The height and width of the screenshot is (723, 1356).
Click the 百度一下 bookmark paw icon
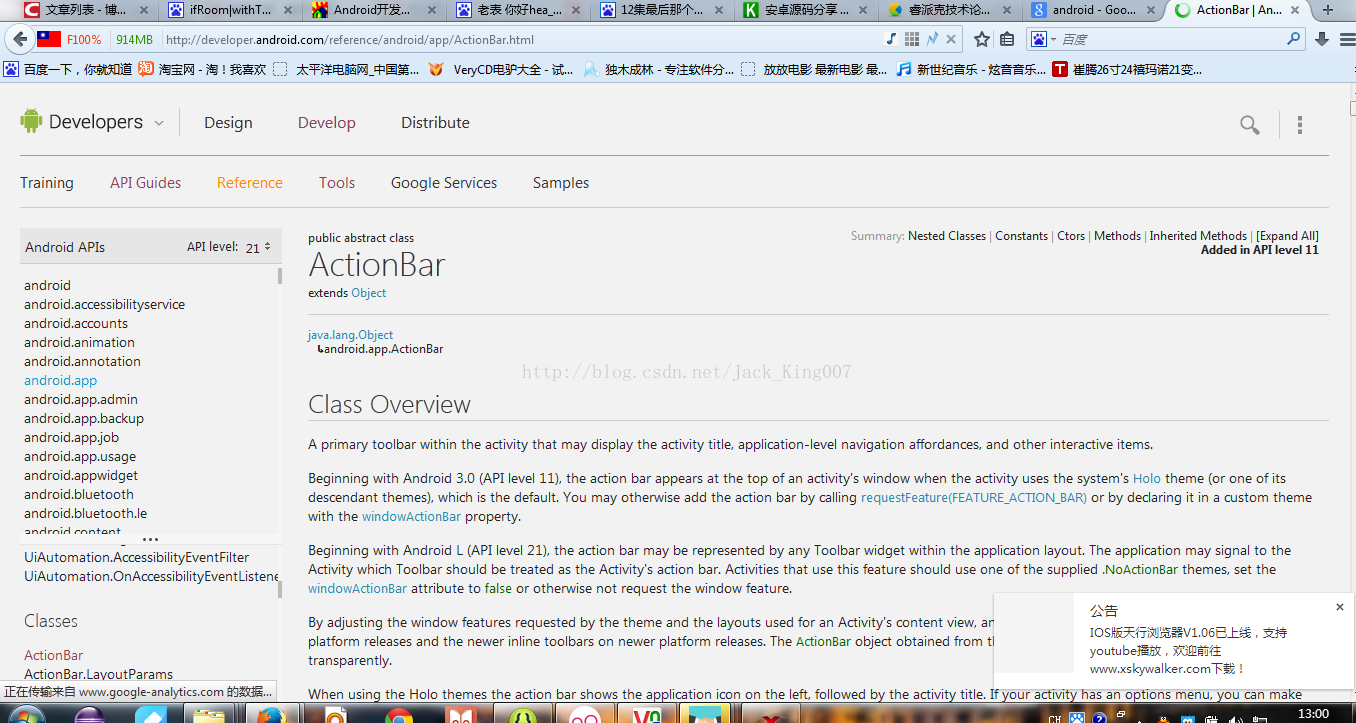pos(11,70)
